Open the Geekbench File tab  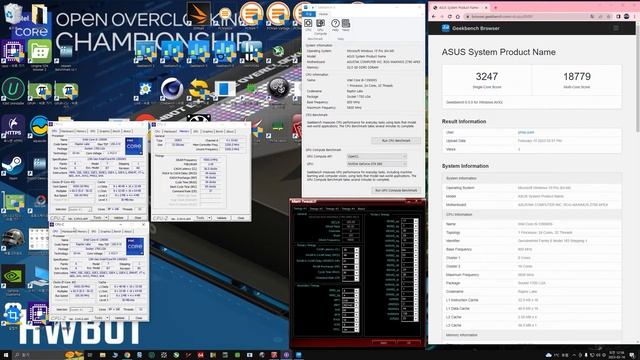click(309, 14)
